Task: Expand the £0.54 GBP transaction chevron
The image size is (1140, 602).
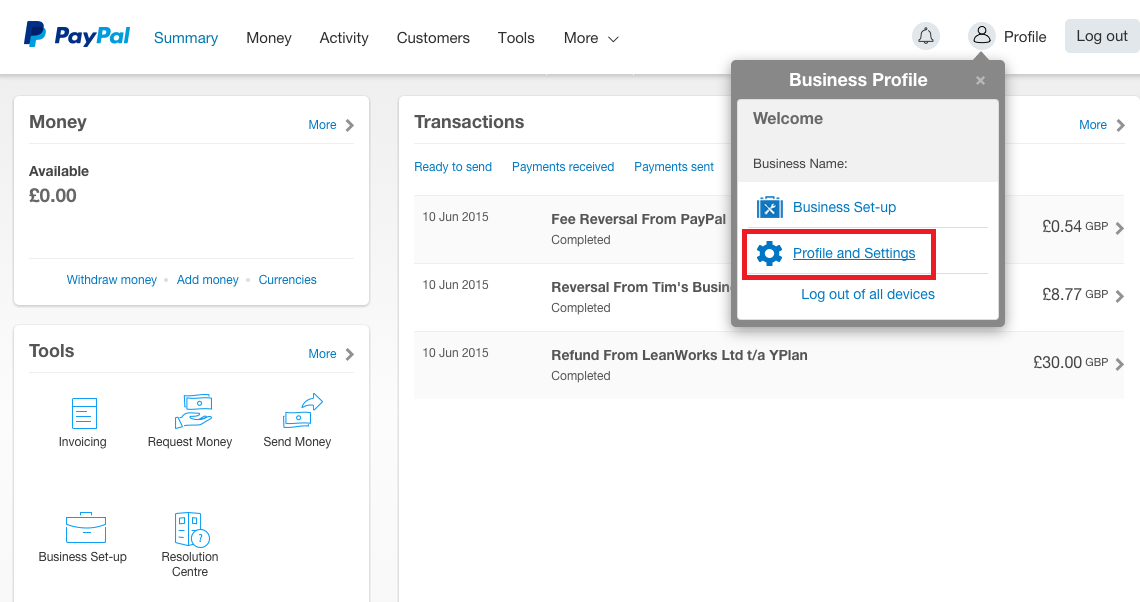Action: coord(1120,228)
